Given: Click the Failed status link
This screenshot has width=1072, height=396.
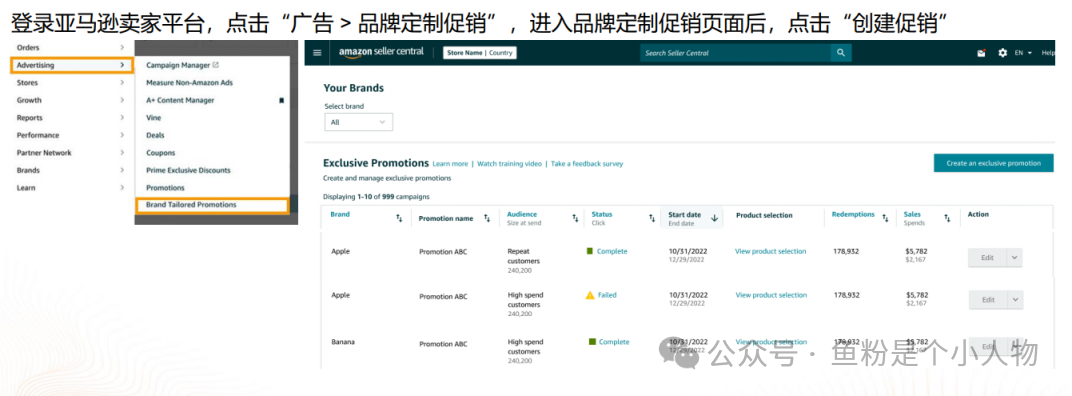Looking at the screenshot, I should 607,295.
